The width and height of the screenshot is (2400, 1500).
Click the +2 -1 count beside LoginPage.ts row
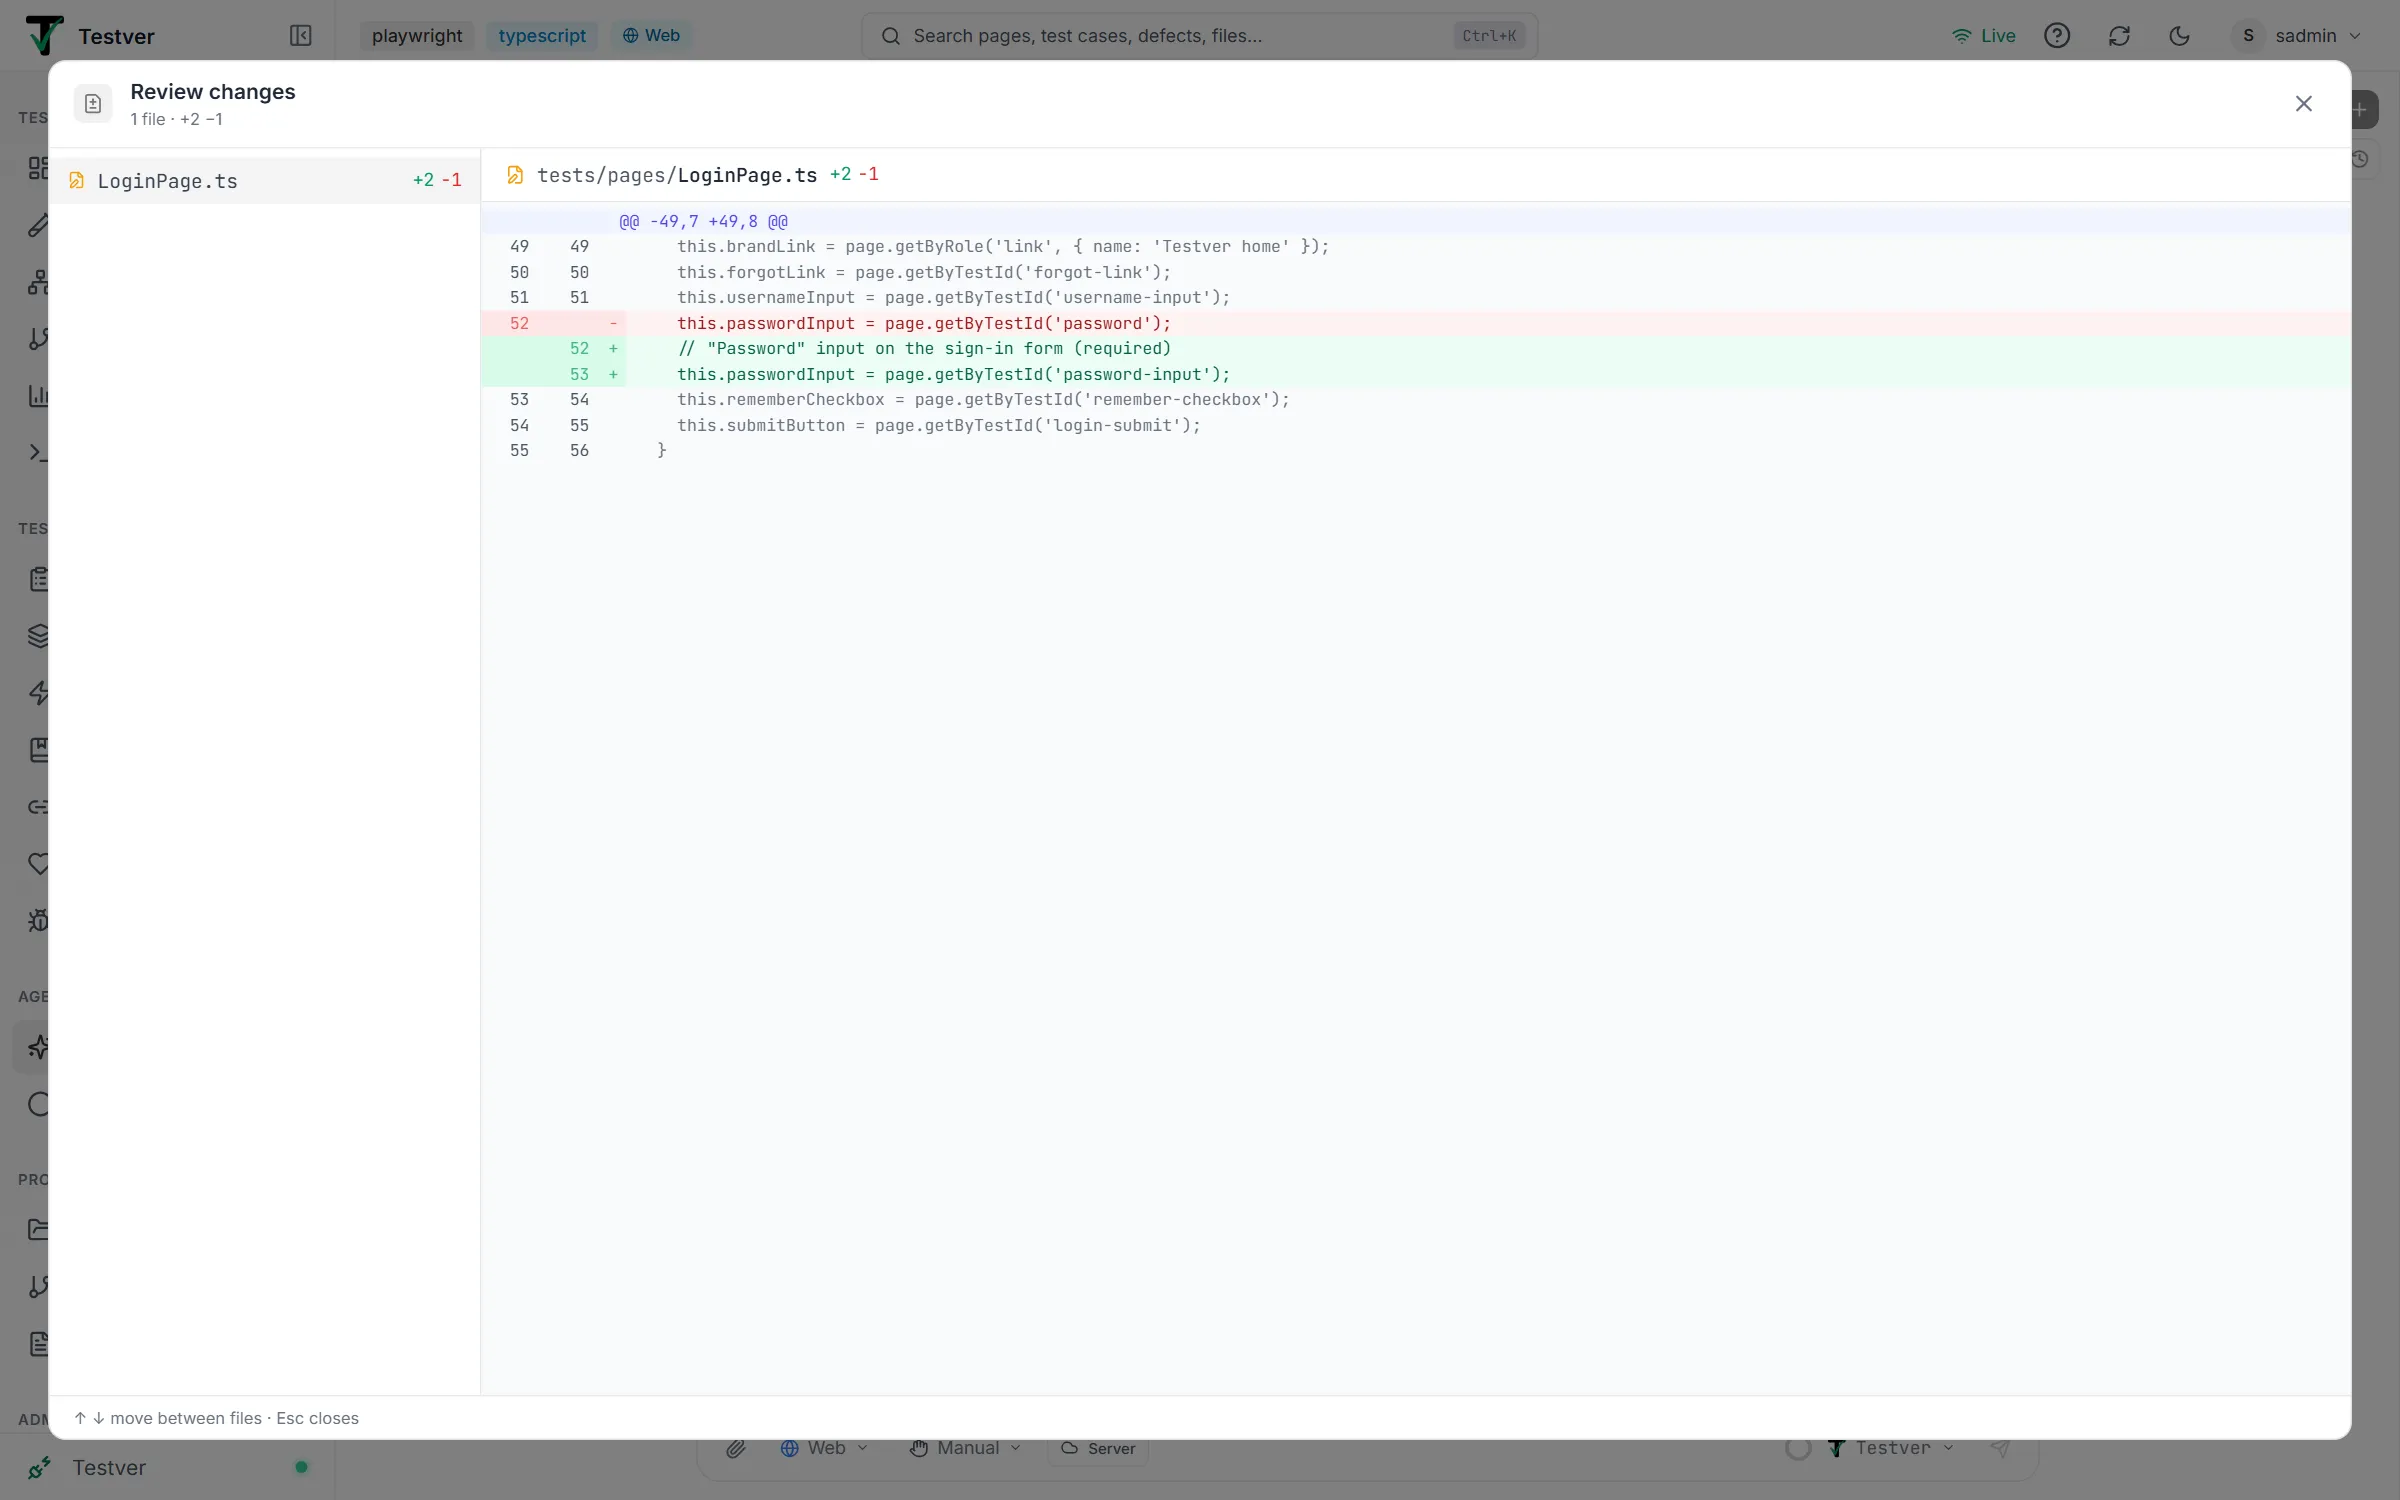pos(437,181)
